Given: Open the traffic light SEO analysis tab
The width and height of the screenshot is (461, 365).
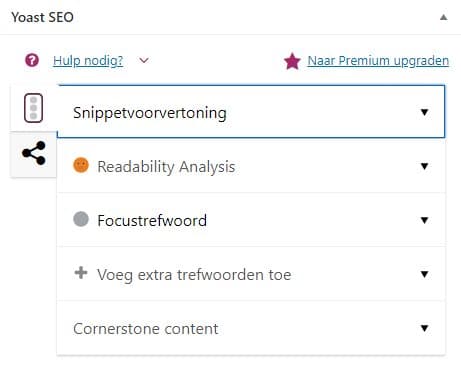Looking at the screenshot, I should click(x=33, y=108).
